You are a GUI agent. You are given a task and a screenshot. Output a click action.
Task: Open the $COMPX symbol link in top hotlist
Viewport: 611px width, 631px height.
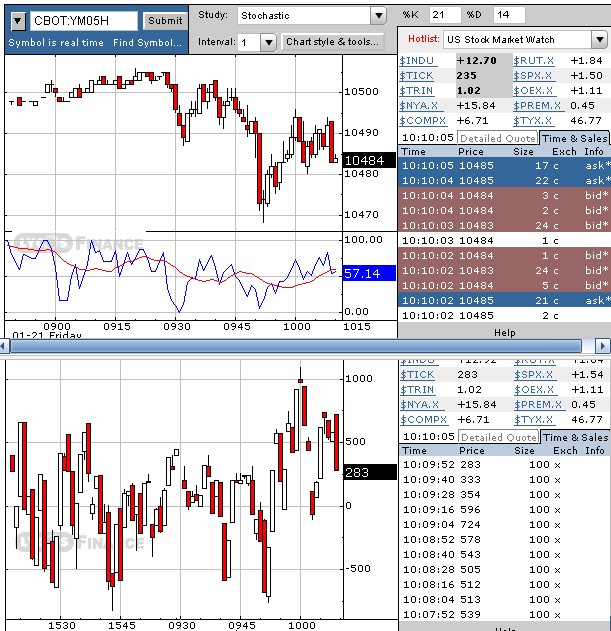click(423, 120)
